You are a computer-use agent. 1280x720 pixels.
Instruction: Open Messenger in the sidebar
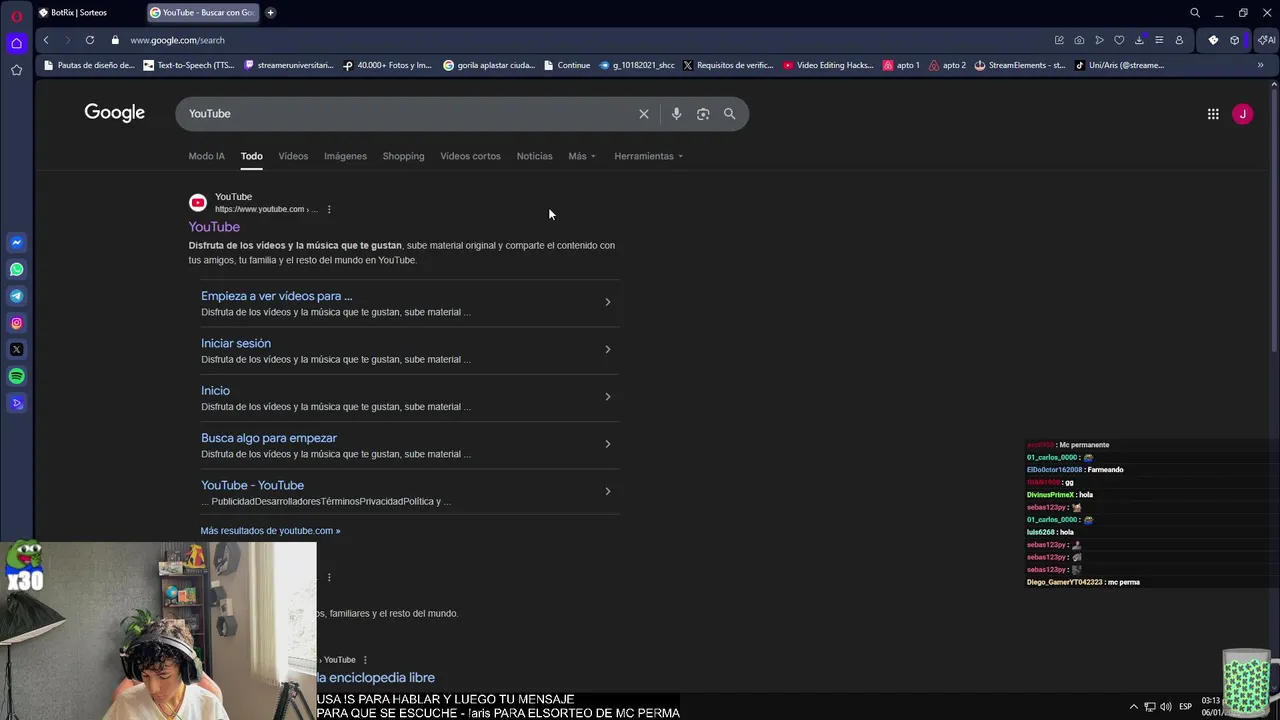16,242
